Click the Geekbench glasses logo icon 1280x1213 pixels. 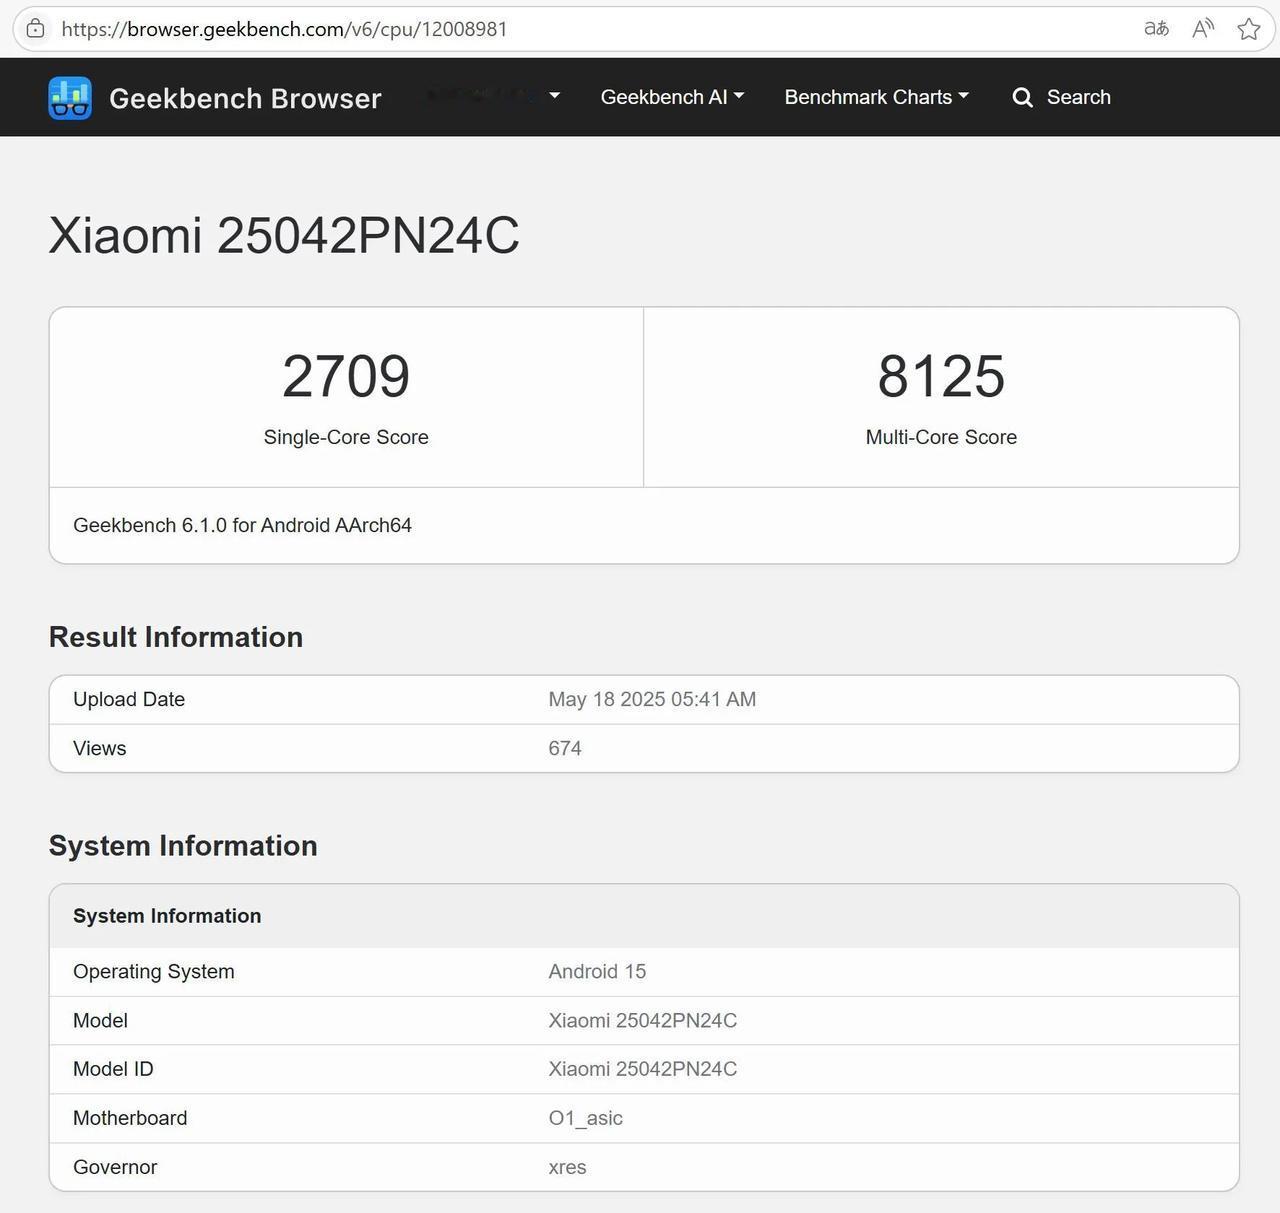[70, 98]
